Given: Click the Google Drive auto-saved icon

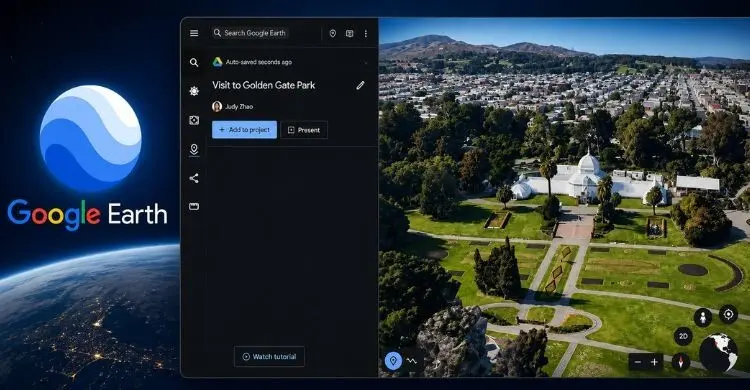Looking at the screenshot, I should [x=217, y=62].
